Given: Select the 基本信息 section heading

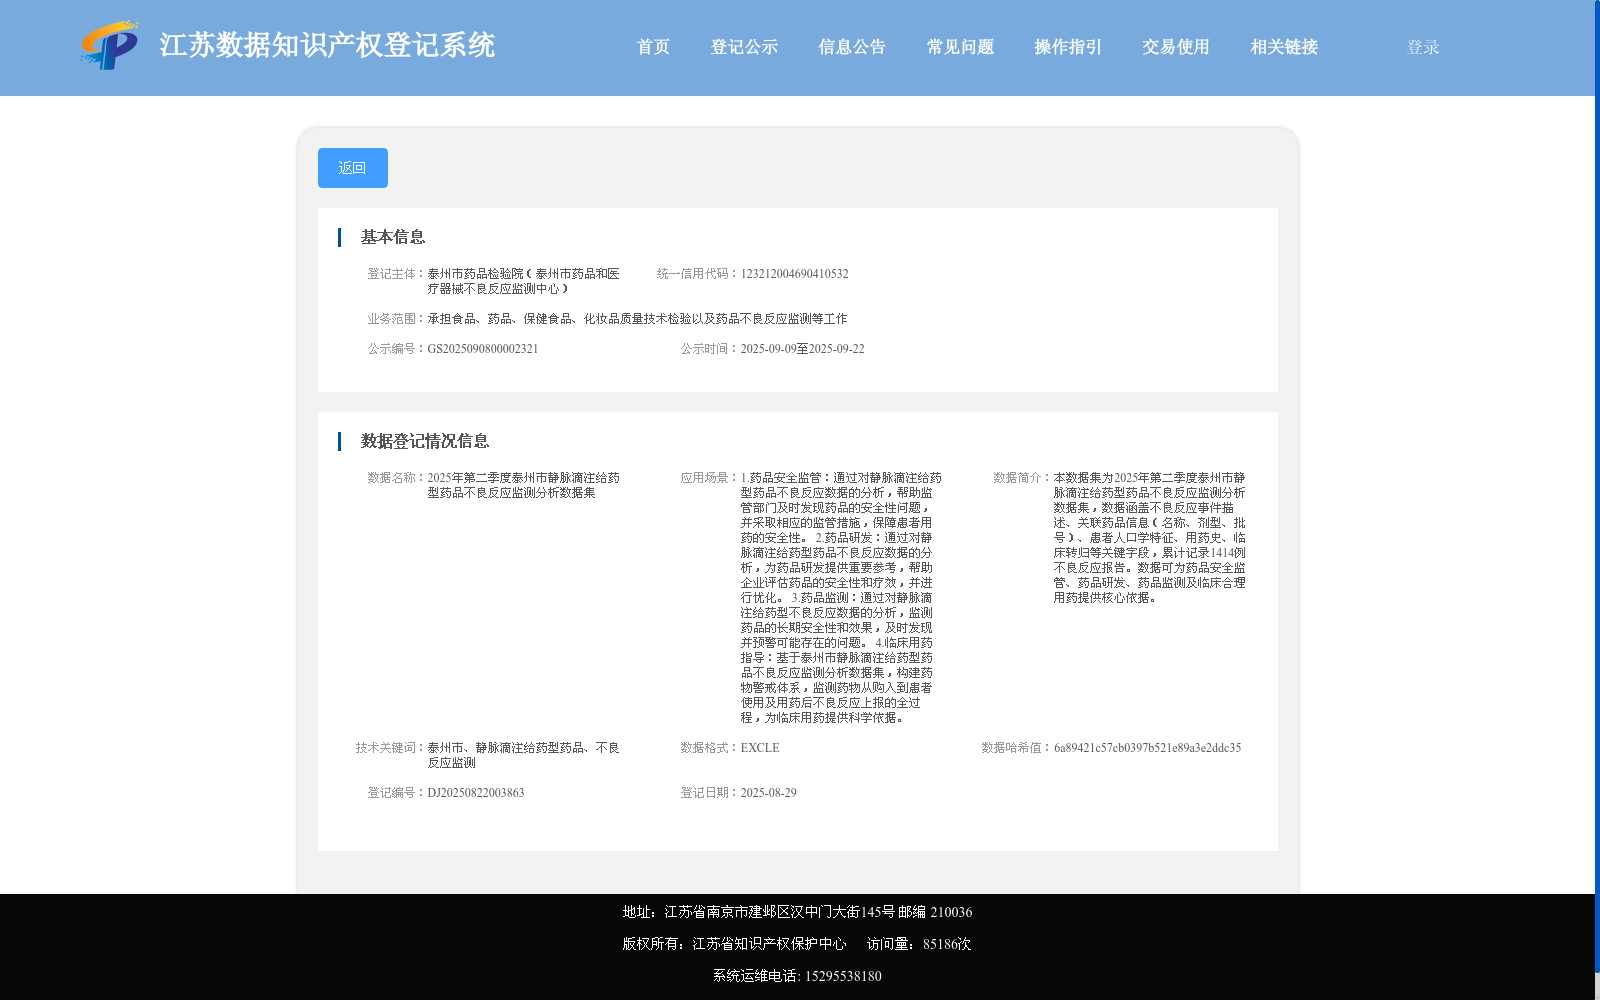Looking at the screenshot, I should point(393,237).
